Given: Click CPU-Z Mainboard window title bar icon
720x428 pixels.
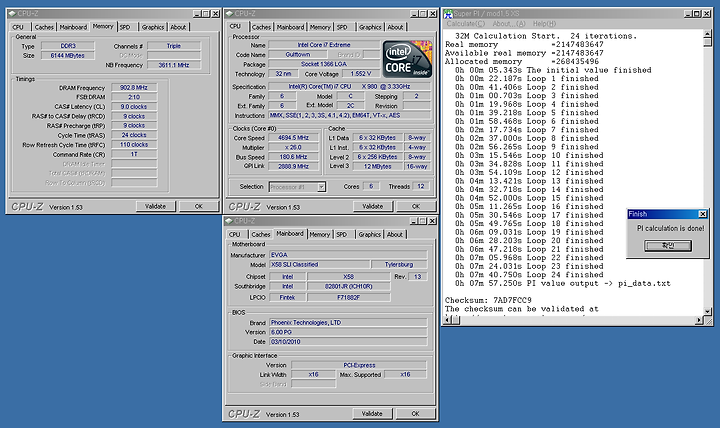Looking at the screenshot, I should click(229, 221).
